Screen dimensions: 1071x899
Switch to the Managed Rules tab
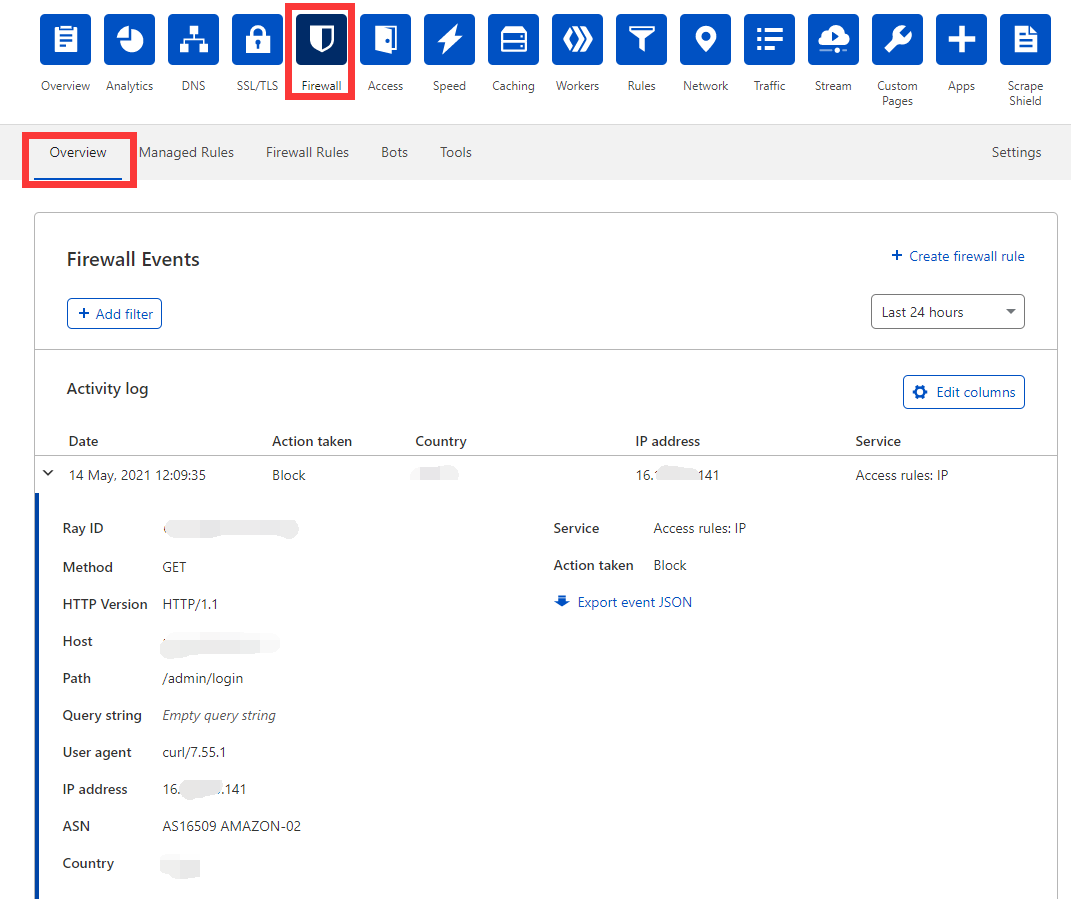[x=186, y=153]
